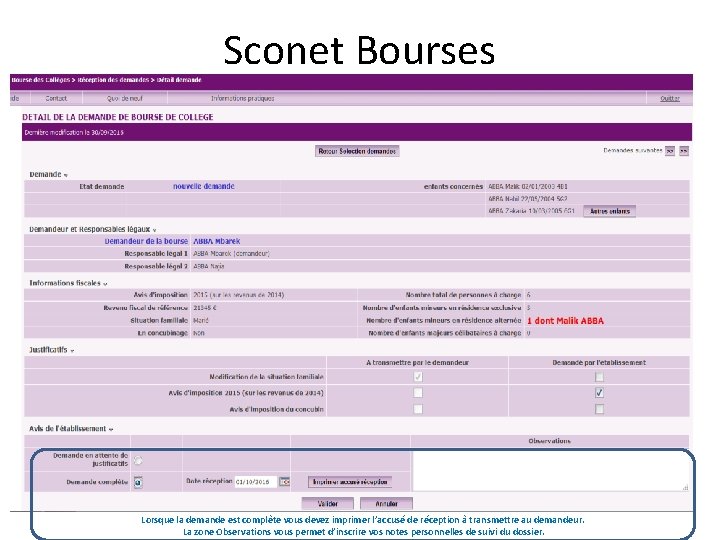Viewport: 720px width, 540px height.
Task: Select the 'Demande complète' radio button
Action: pos(138,482)
